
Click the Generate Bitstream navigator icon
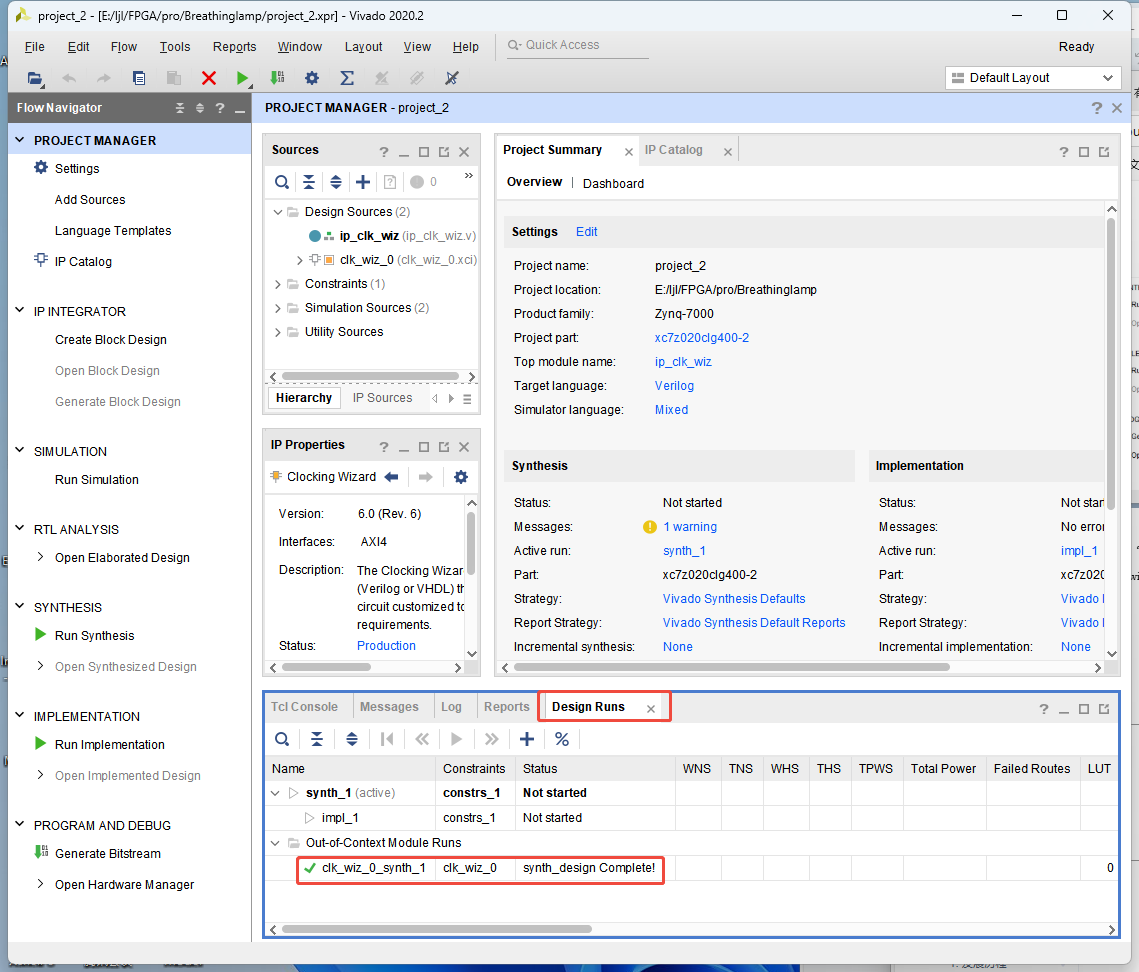point(41,852)
